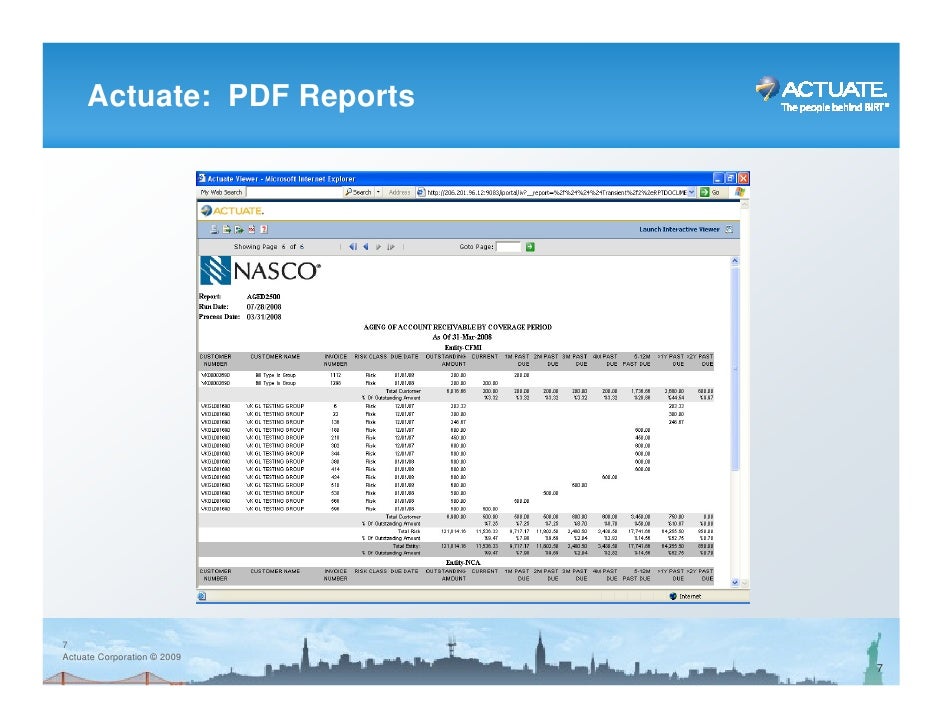Click the green Go arrow beside address bar

pos(705,192)
